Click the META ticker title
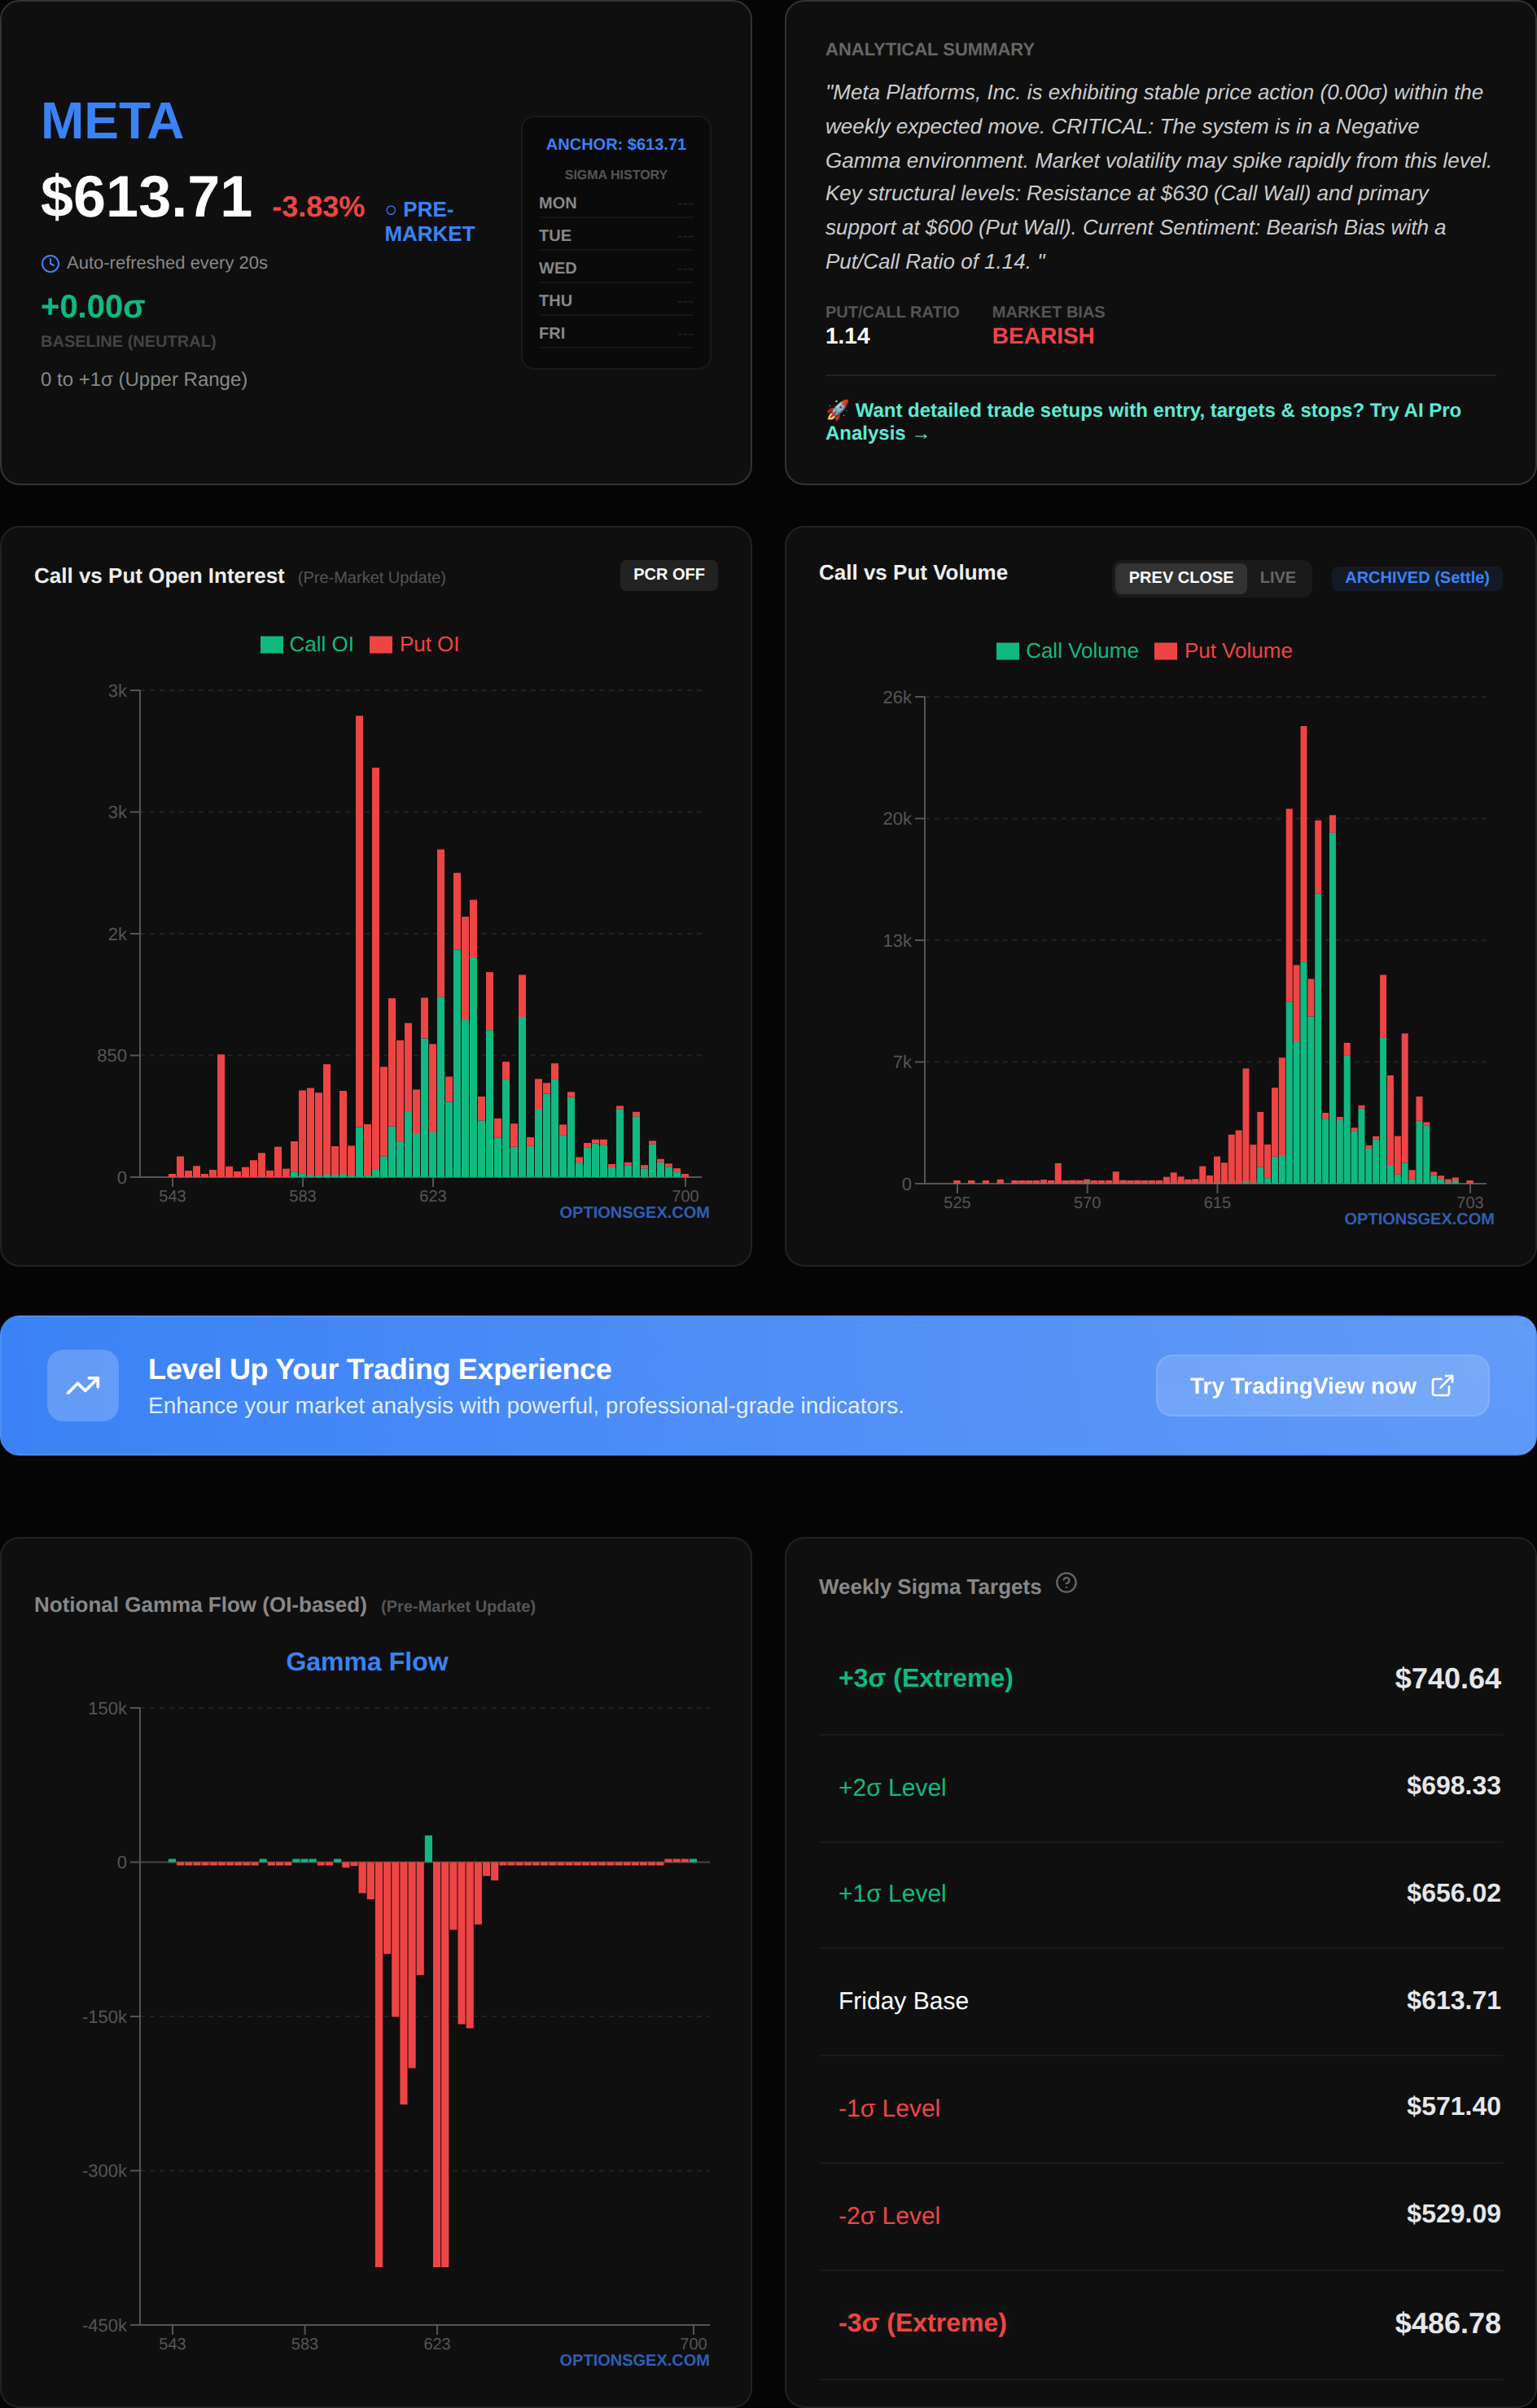The image size is (1537, 2408). point(112,121)
